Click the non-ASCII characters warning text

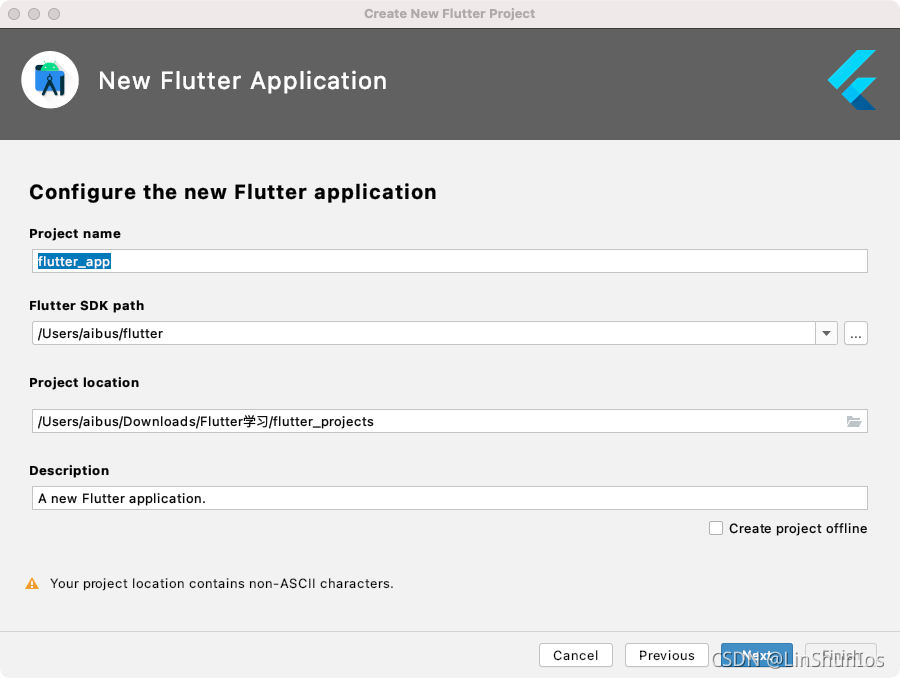point(222,584)
